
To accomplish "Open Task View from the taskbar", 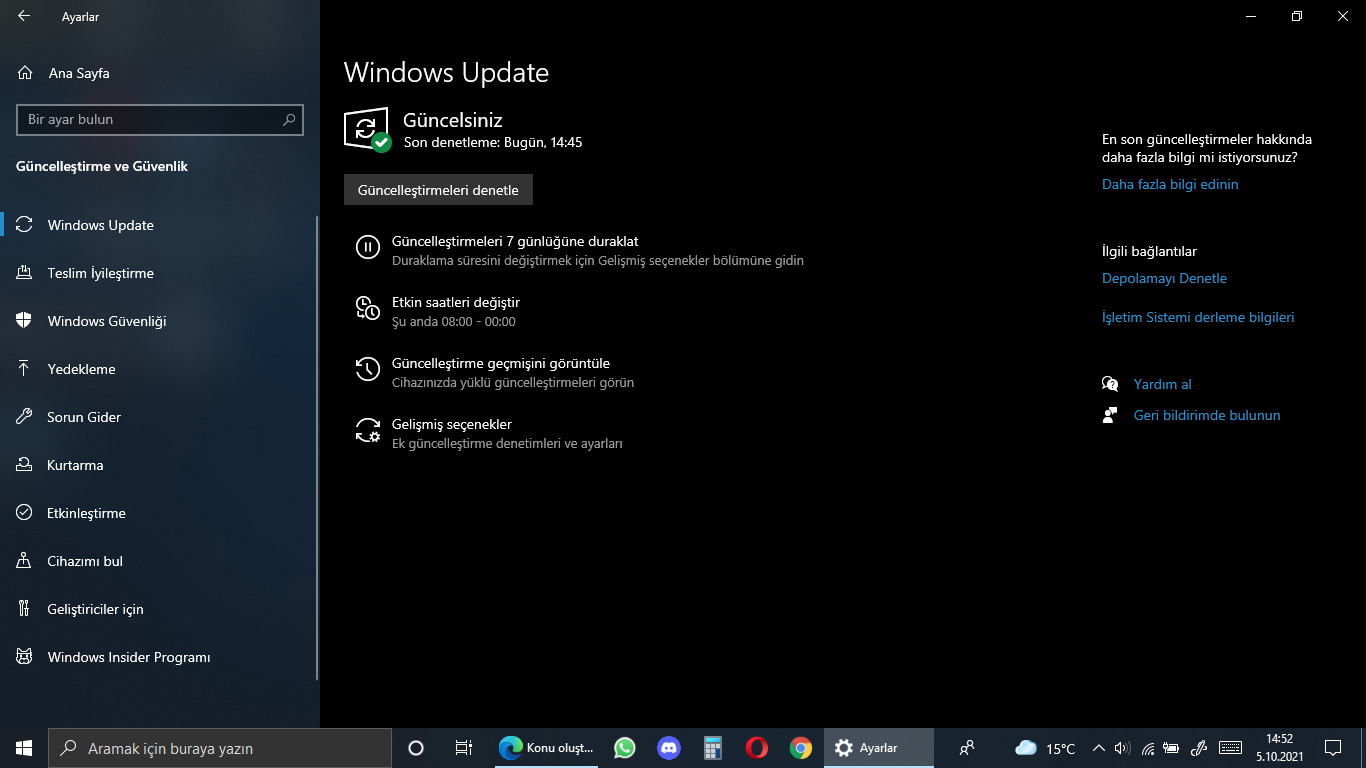I will 464,748.
